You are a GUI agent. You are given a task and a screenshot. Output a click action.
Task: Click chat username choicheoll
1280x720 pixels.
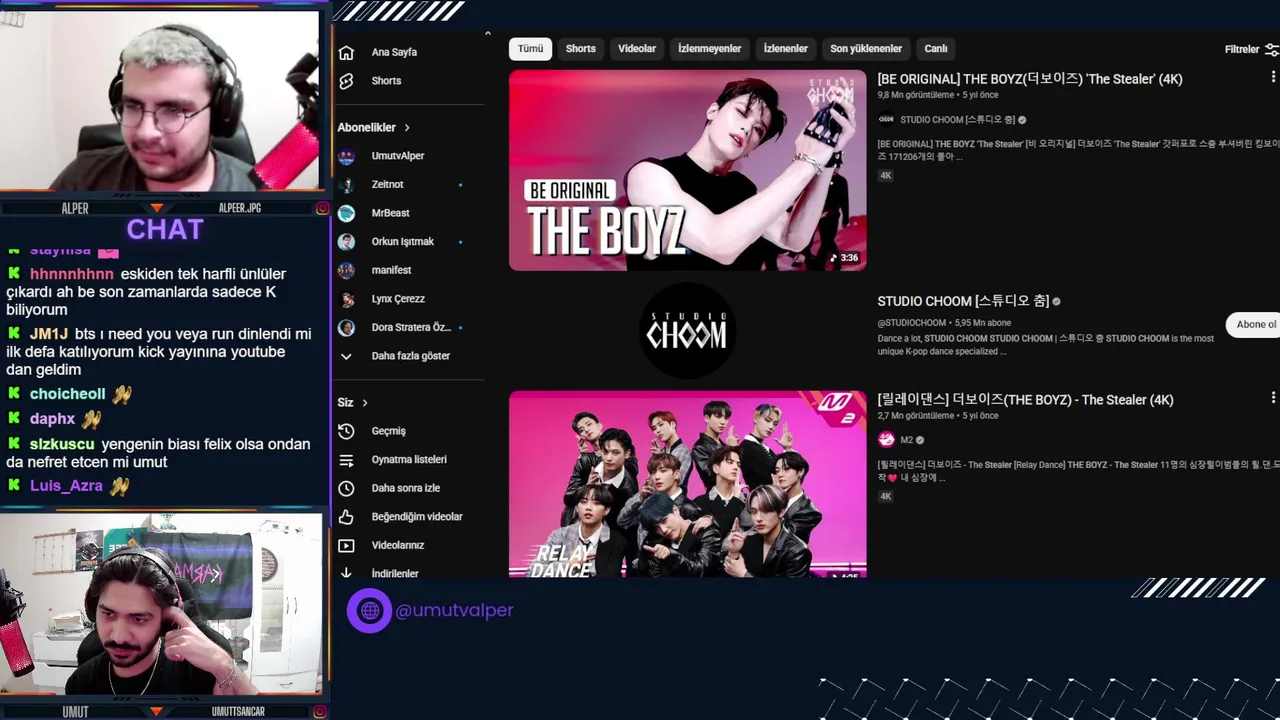point(67,394)
